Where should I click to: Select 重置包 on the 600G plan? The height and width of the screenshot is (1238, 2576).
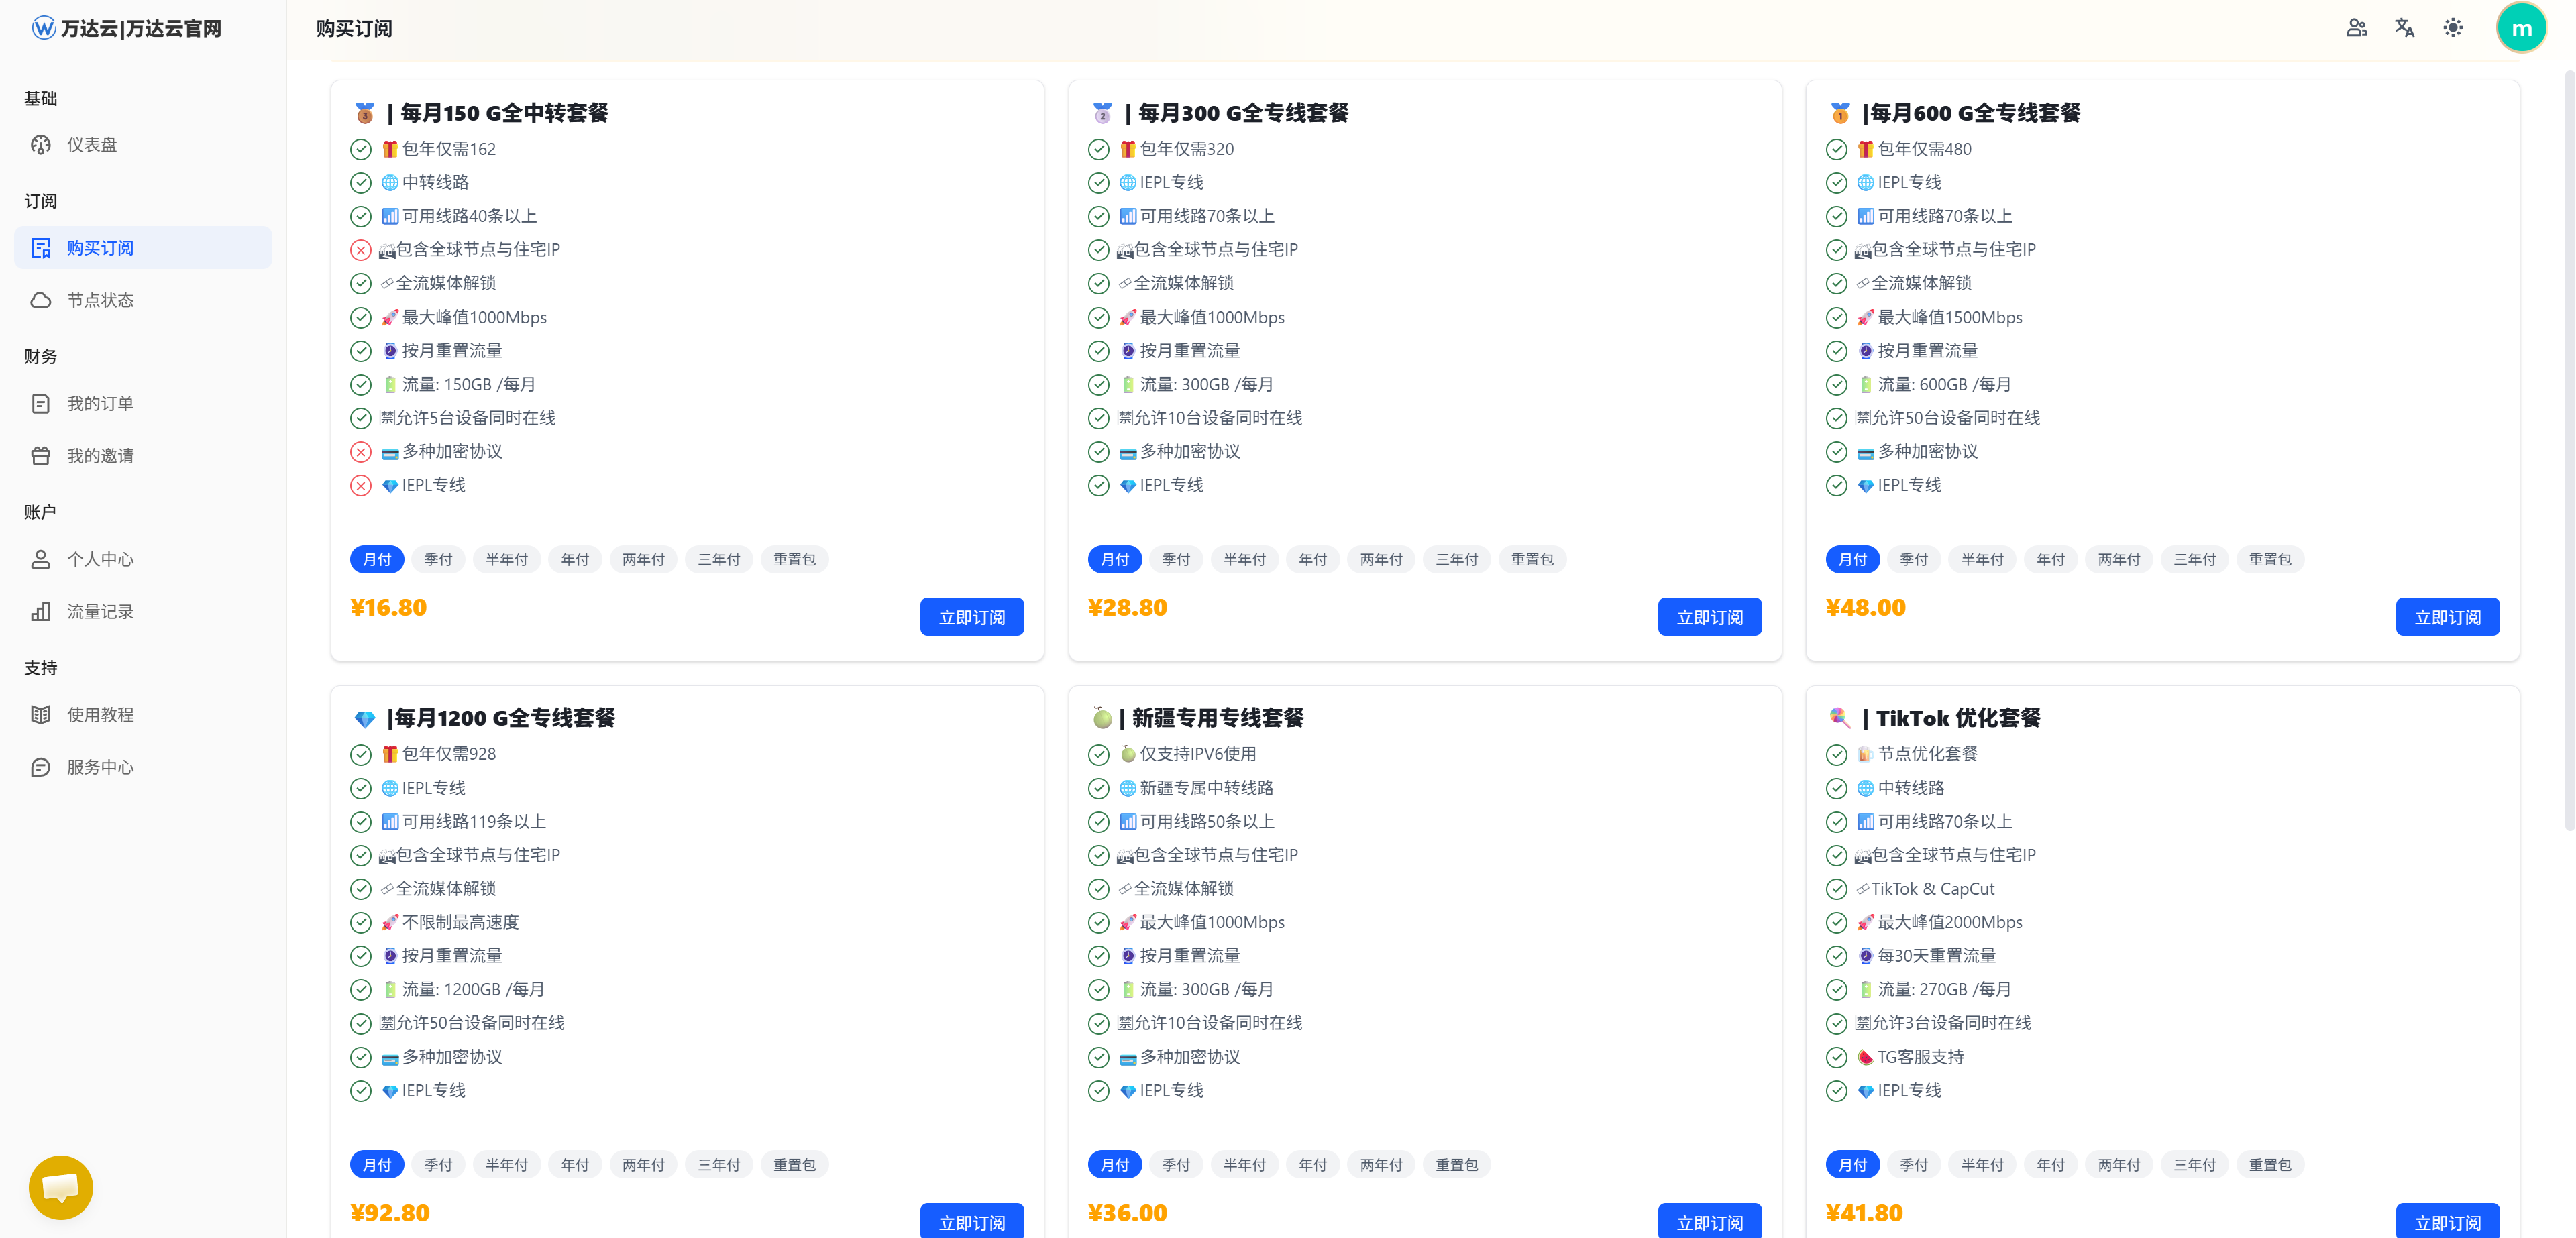point(2270,559)
